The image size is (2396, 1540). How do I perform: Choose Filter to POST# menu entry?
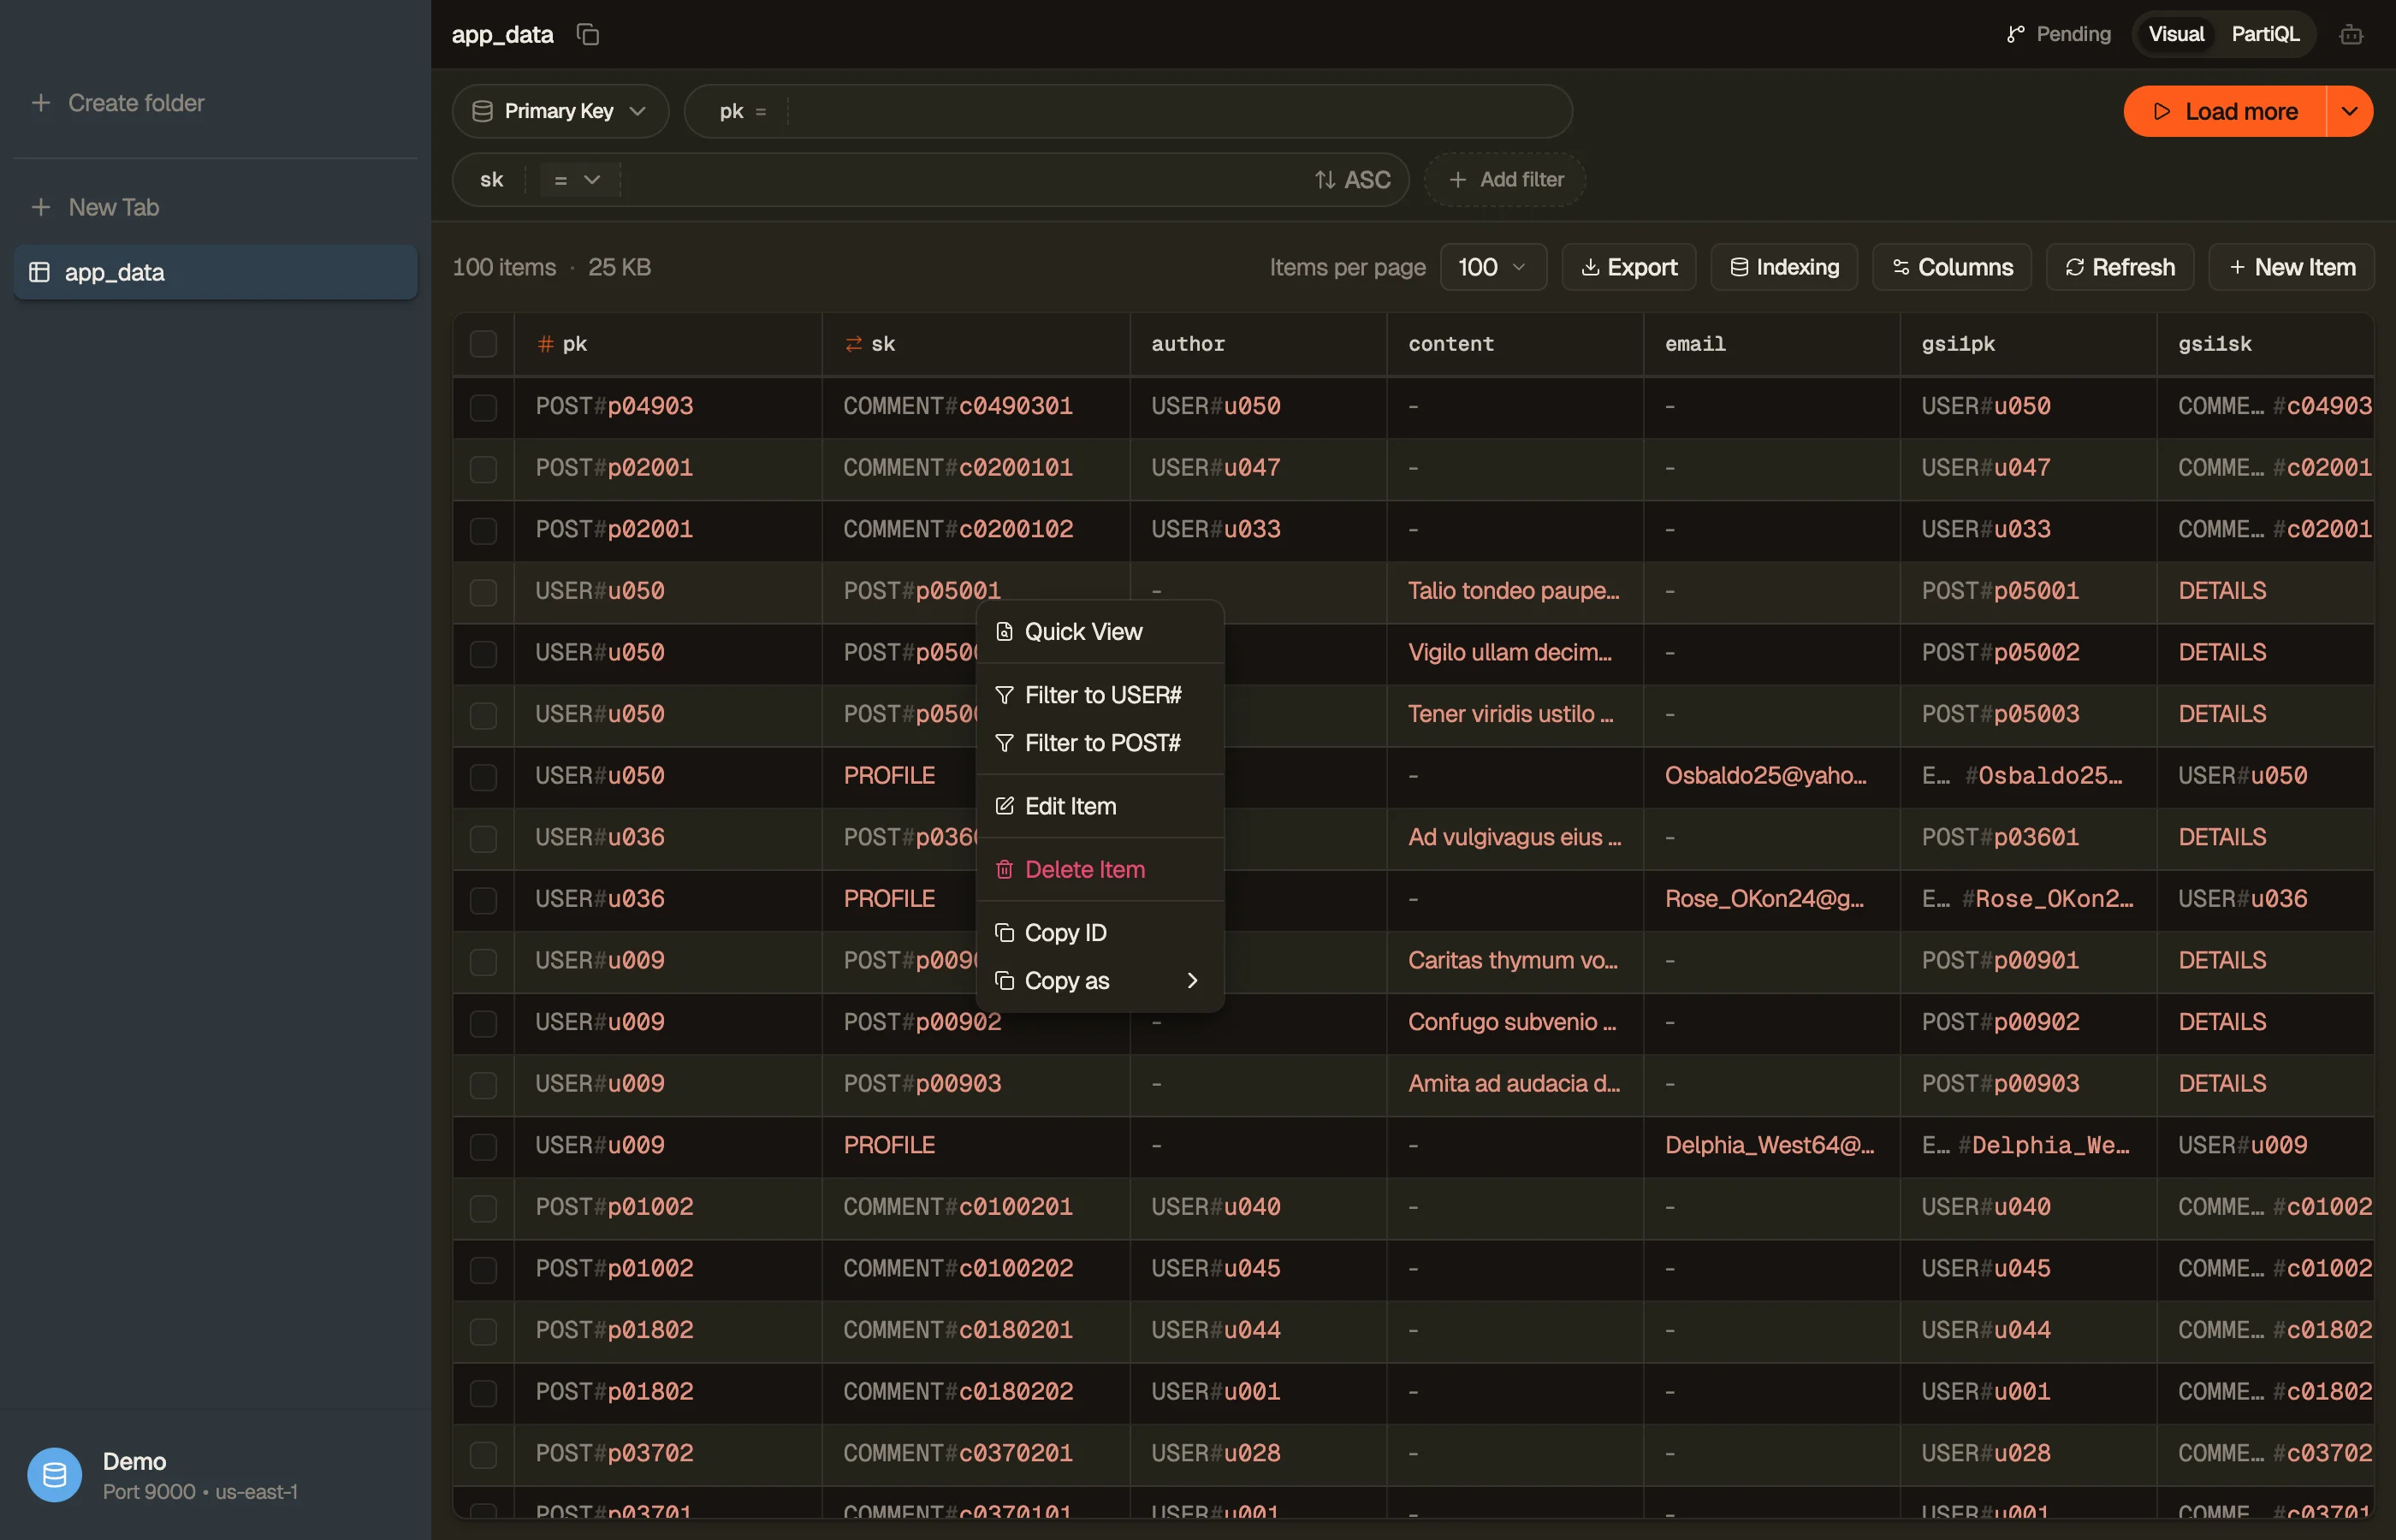(1099, 743)
